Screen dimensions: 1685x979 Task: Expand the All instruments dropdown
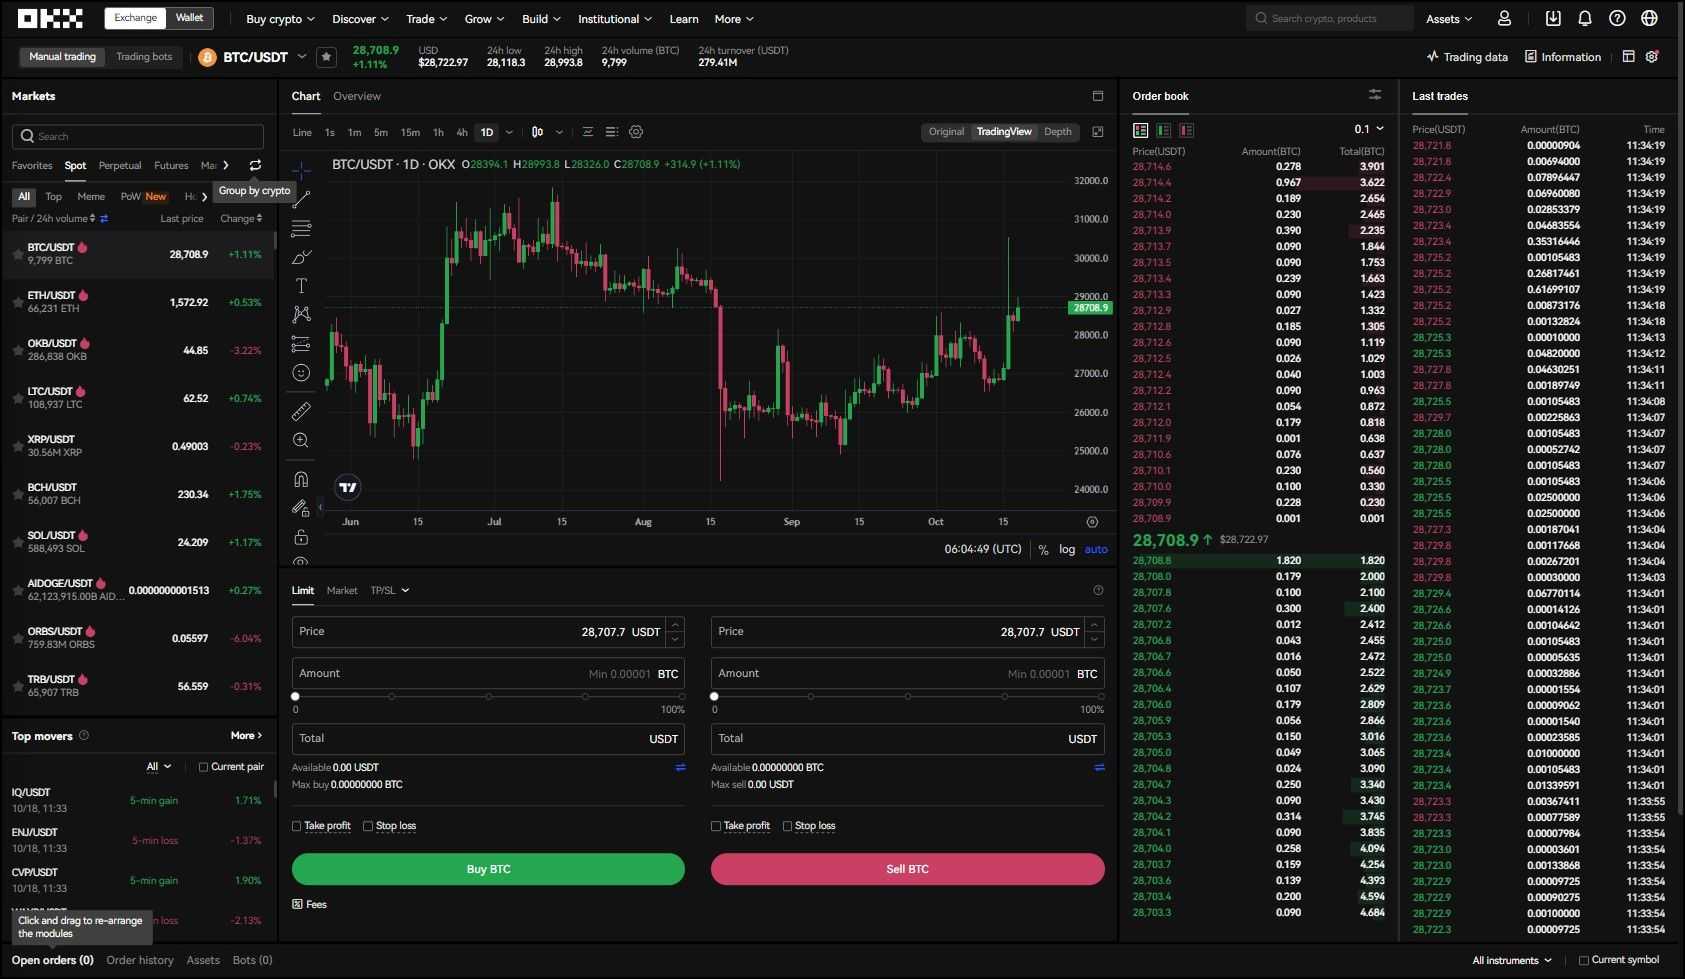coord(1511,959)
